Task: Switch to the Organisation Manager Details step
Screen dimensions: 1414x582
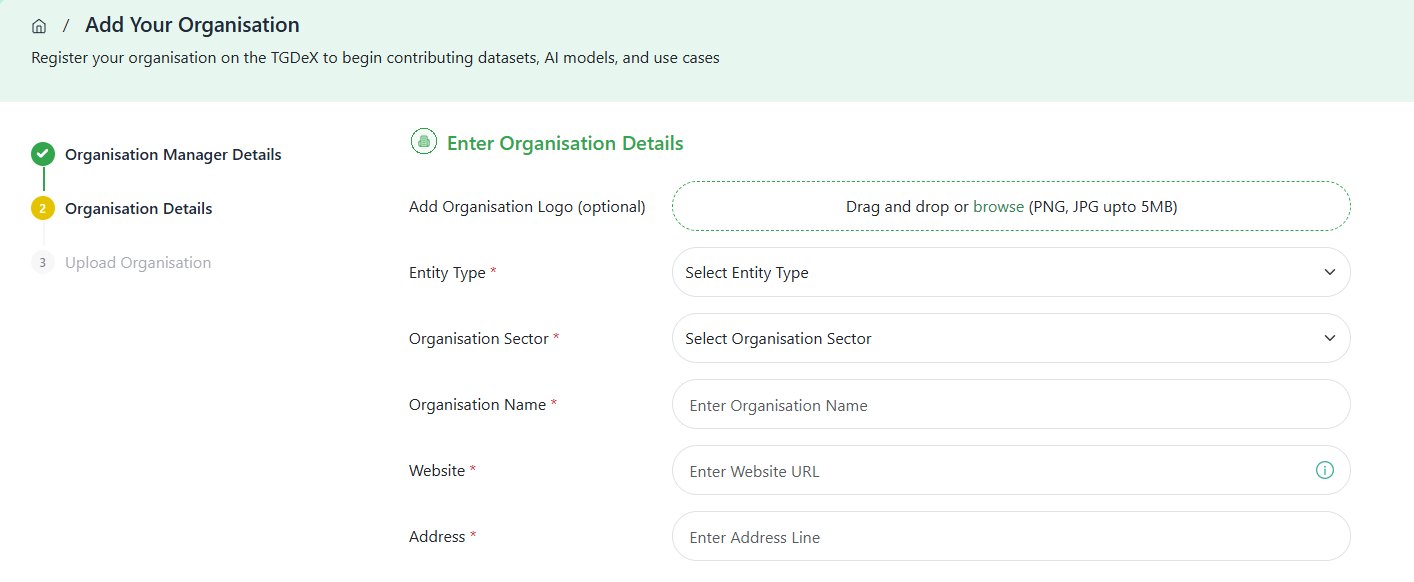Action: click(173, 154)
